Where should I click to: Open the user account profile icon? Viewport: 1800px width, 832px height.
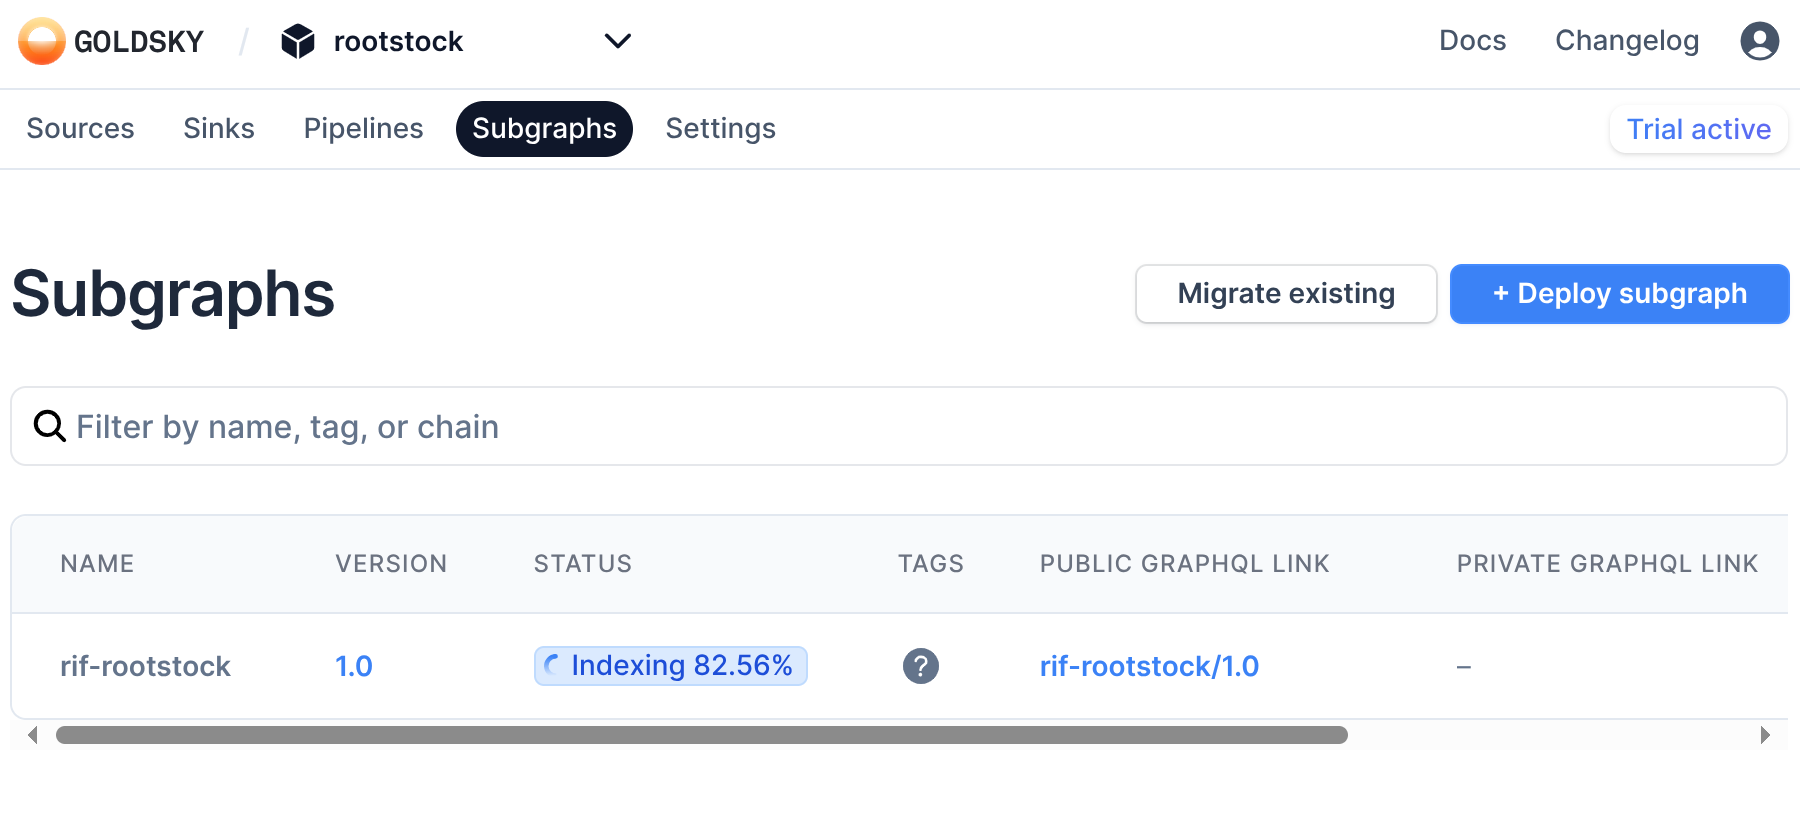coord(1759,41)
